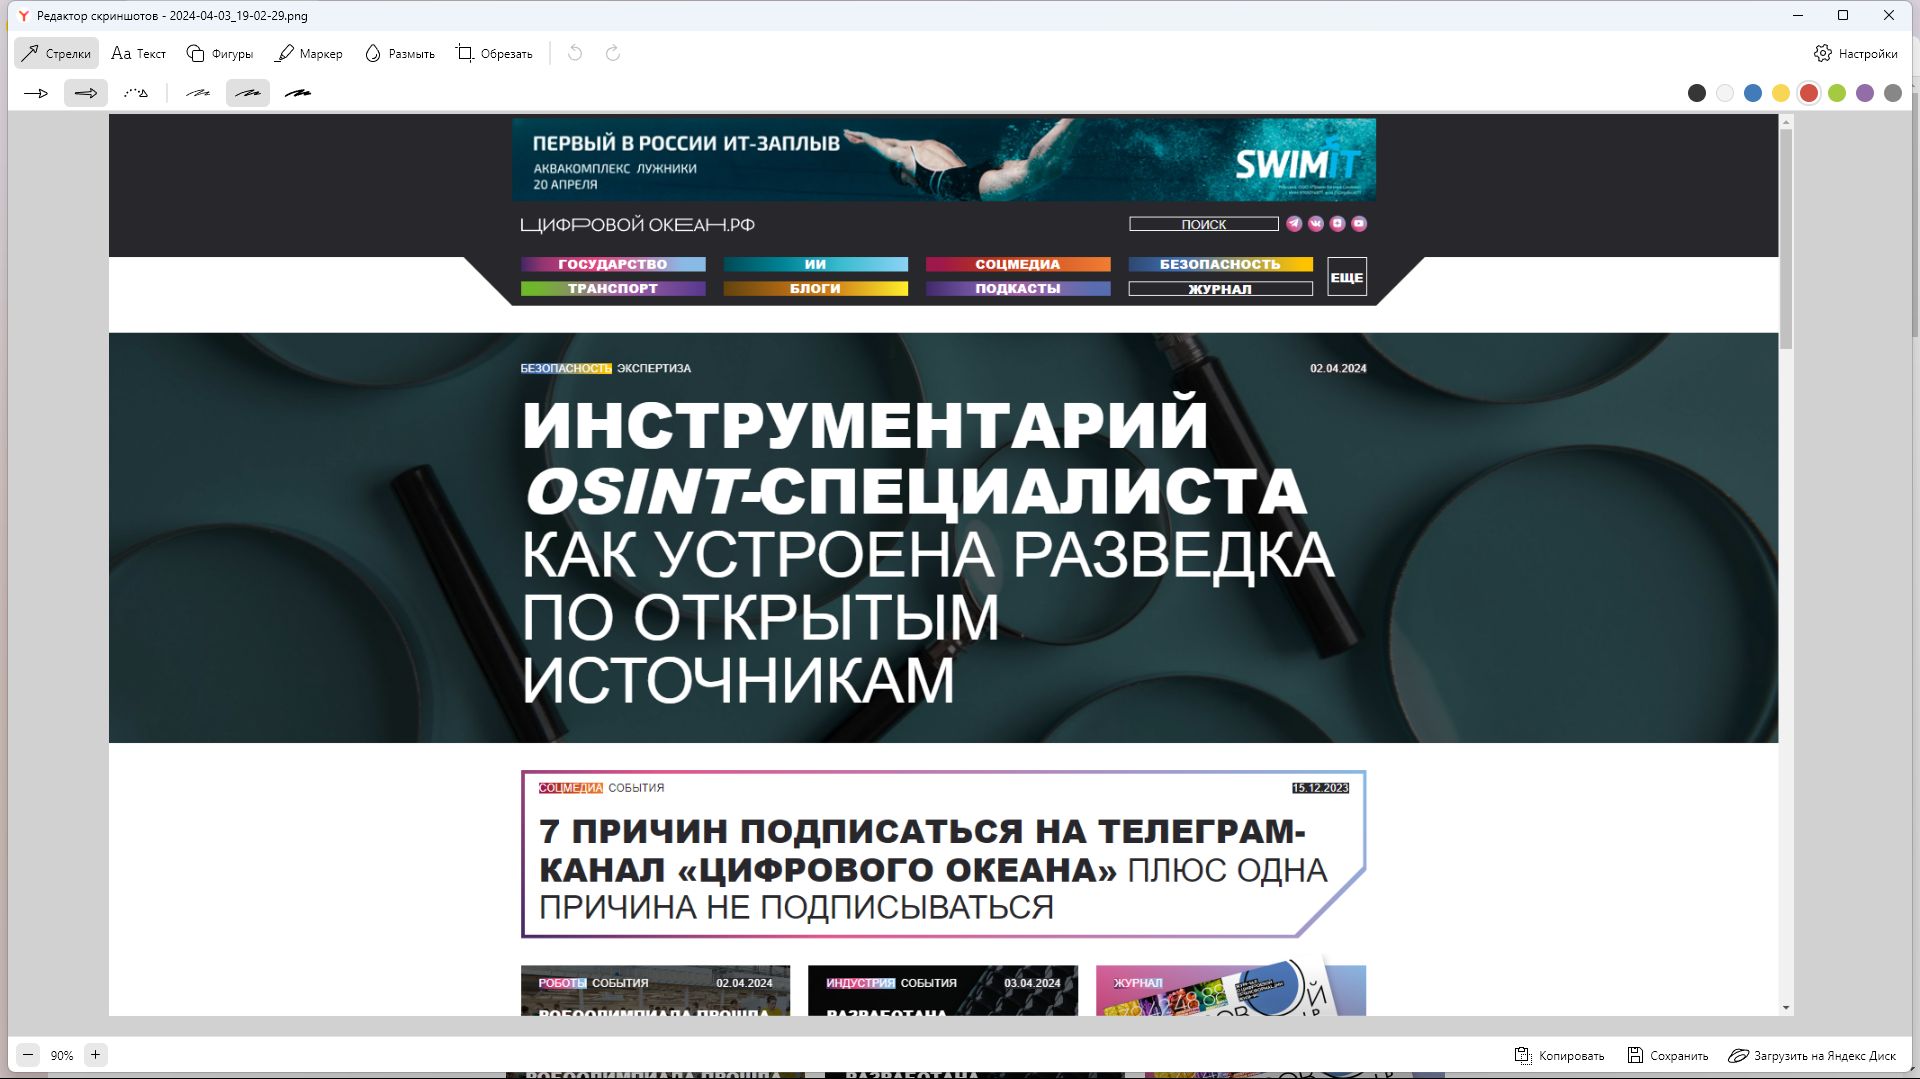Screen dimensions: 1920x1079
Task: Choose the dotted curved arrow style
Action: [136, 93]
